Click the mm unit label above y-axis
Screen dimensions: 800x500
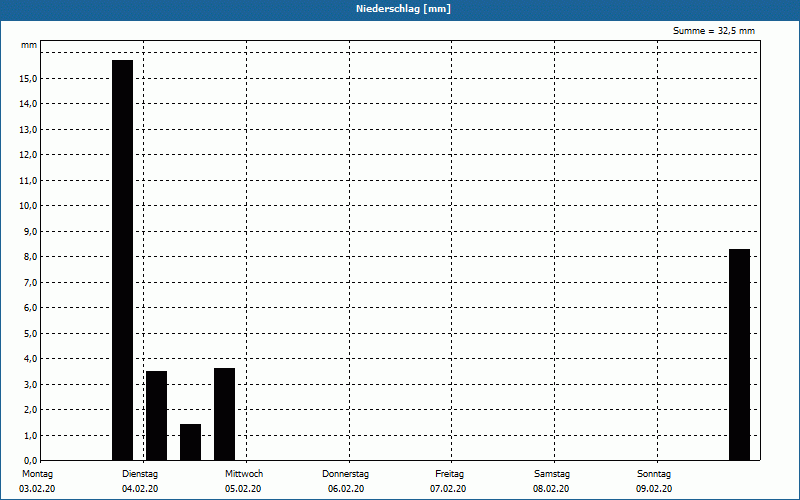click(x=29, y=46)
